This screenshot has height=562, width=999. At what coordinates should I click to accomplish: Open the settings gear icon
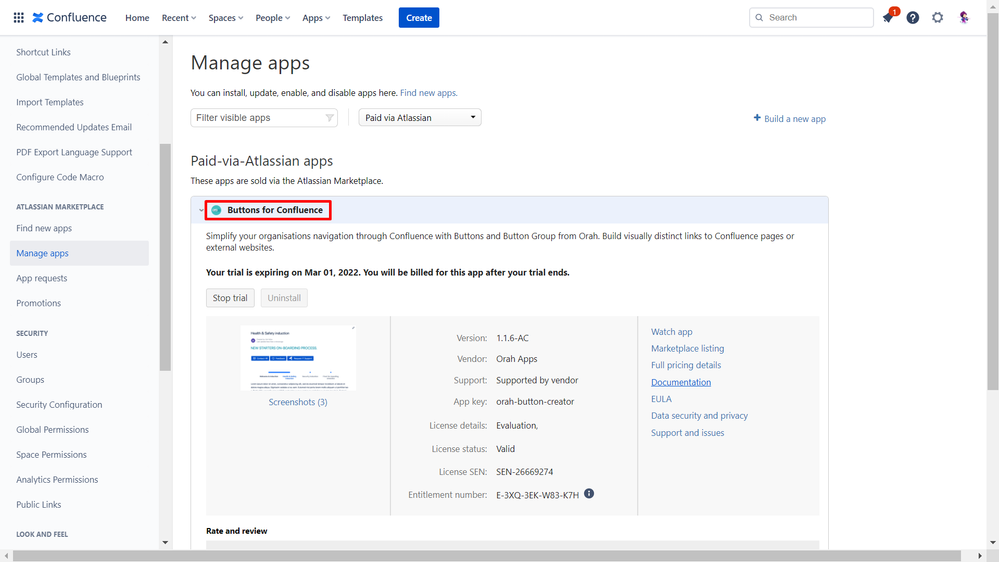[937, 17]
